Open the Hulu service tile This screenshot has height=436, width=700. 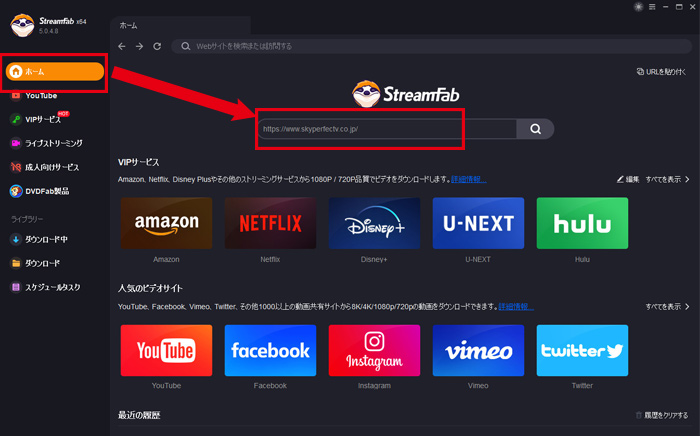(582, 223)
